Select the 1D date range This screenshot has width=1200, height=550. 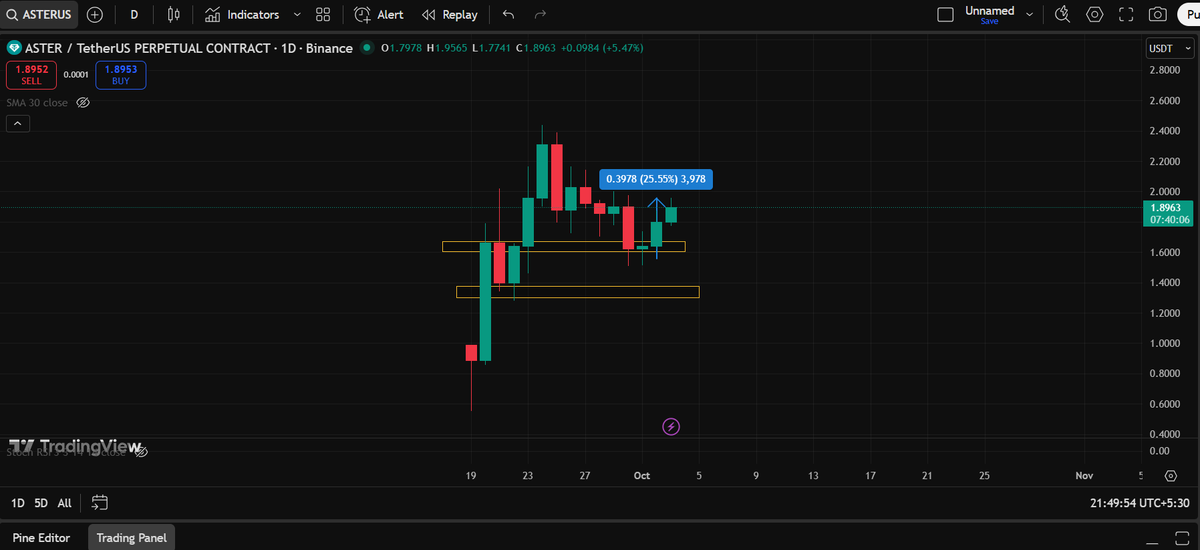18,503
